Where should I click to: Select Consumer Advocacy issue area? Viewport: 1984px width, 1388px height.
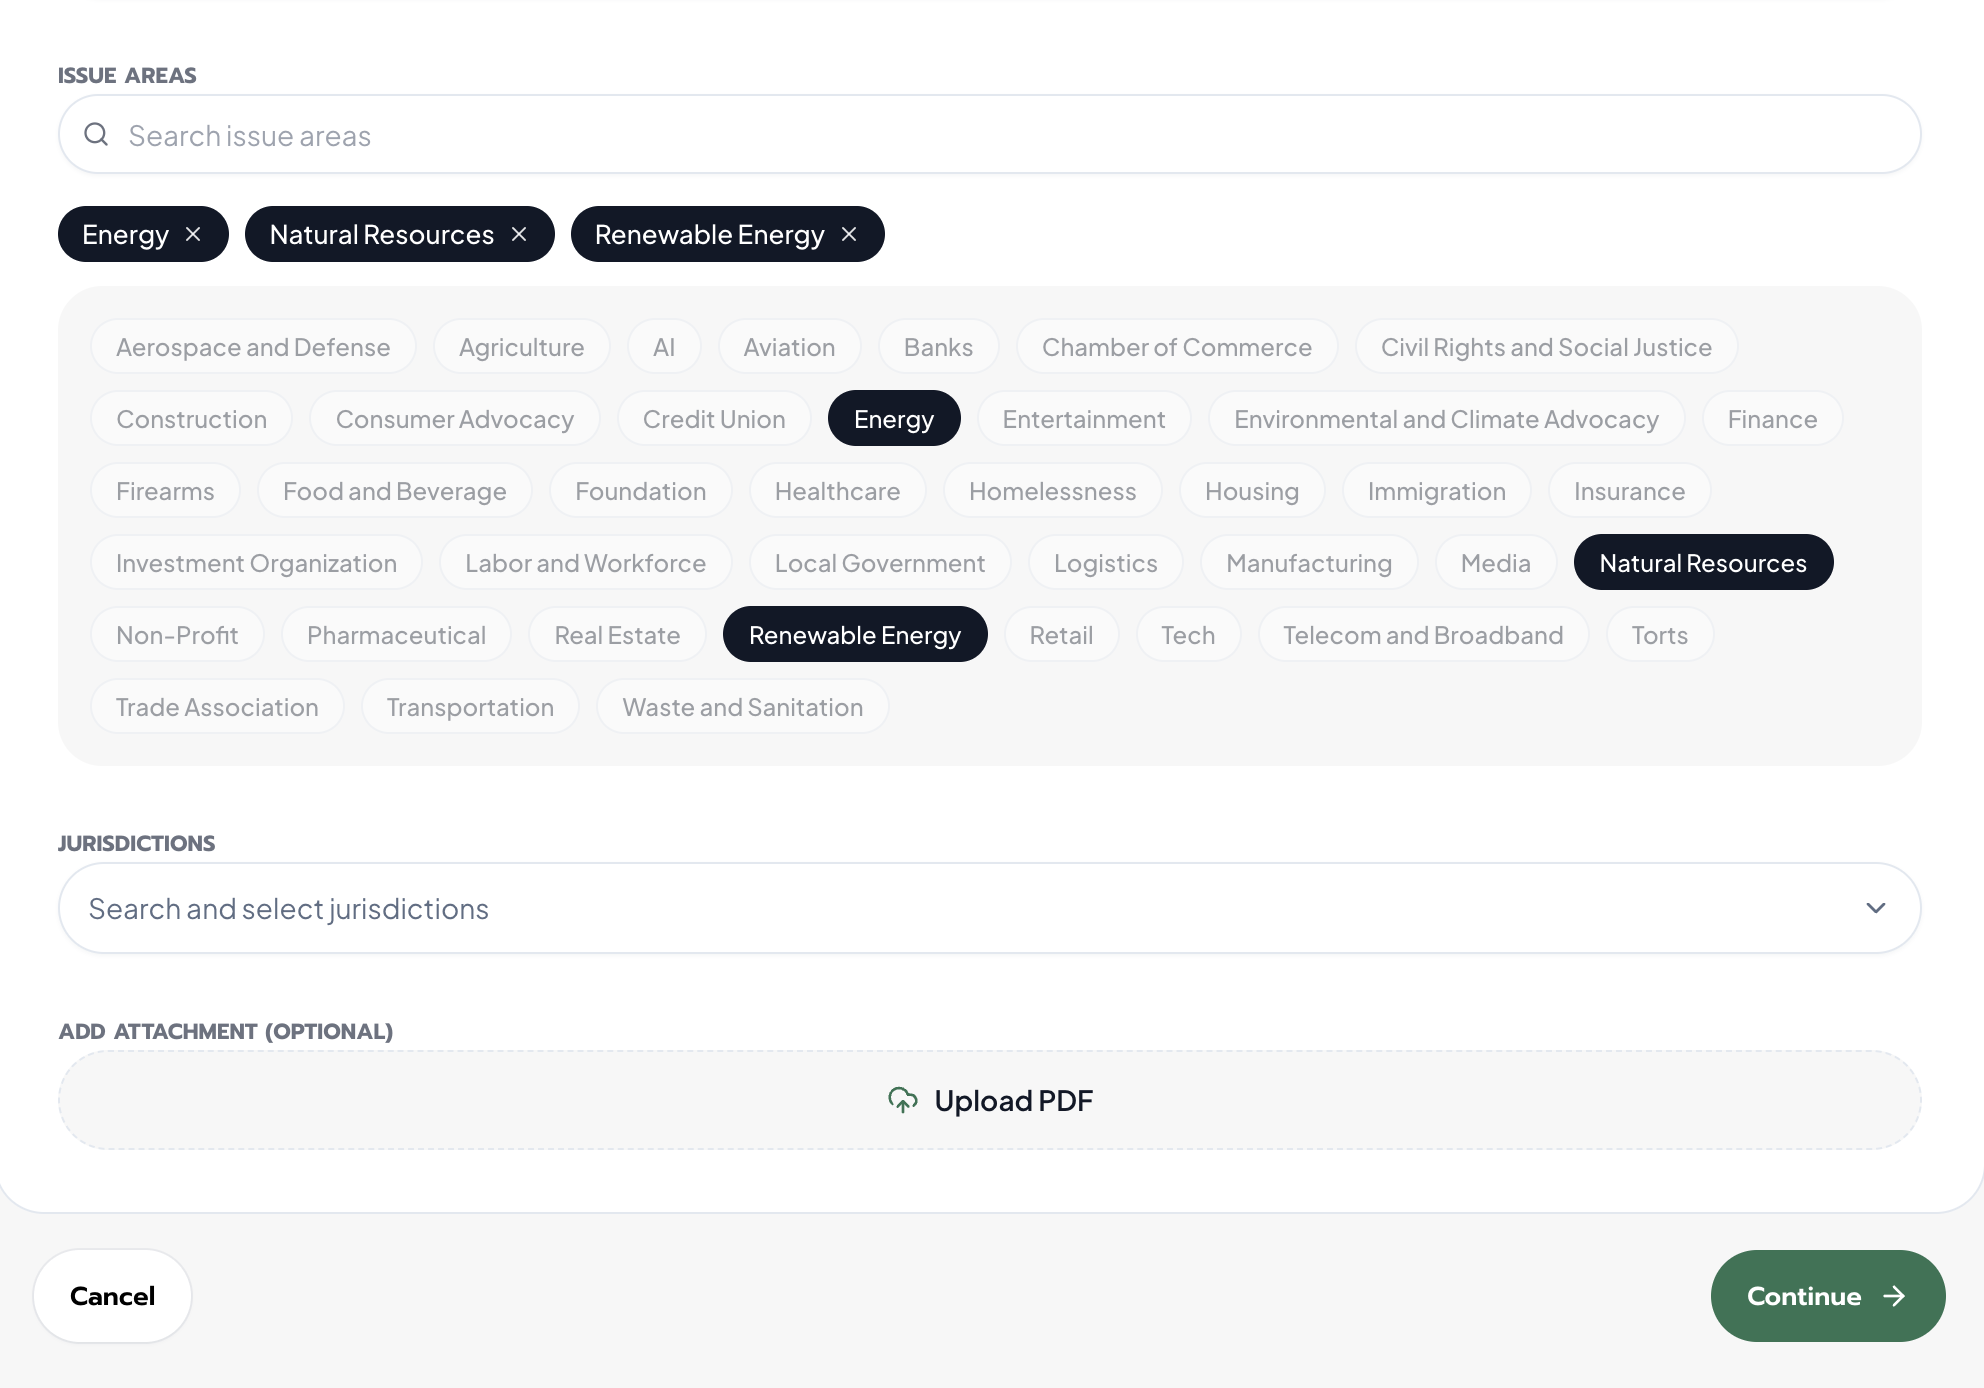(x=455, y=418)
